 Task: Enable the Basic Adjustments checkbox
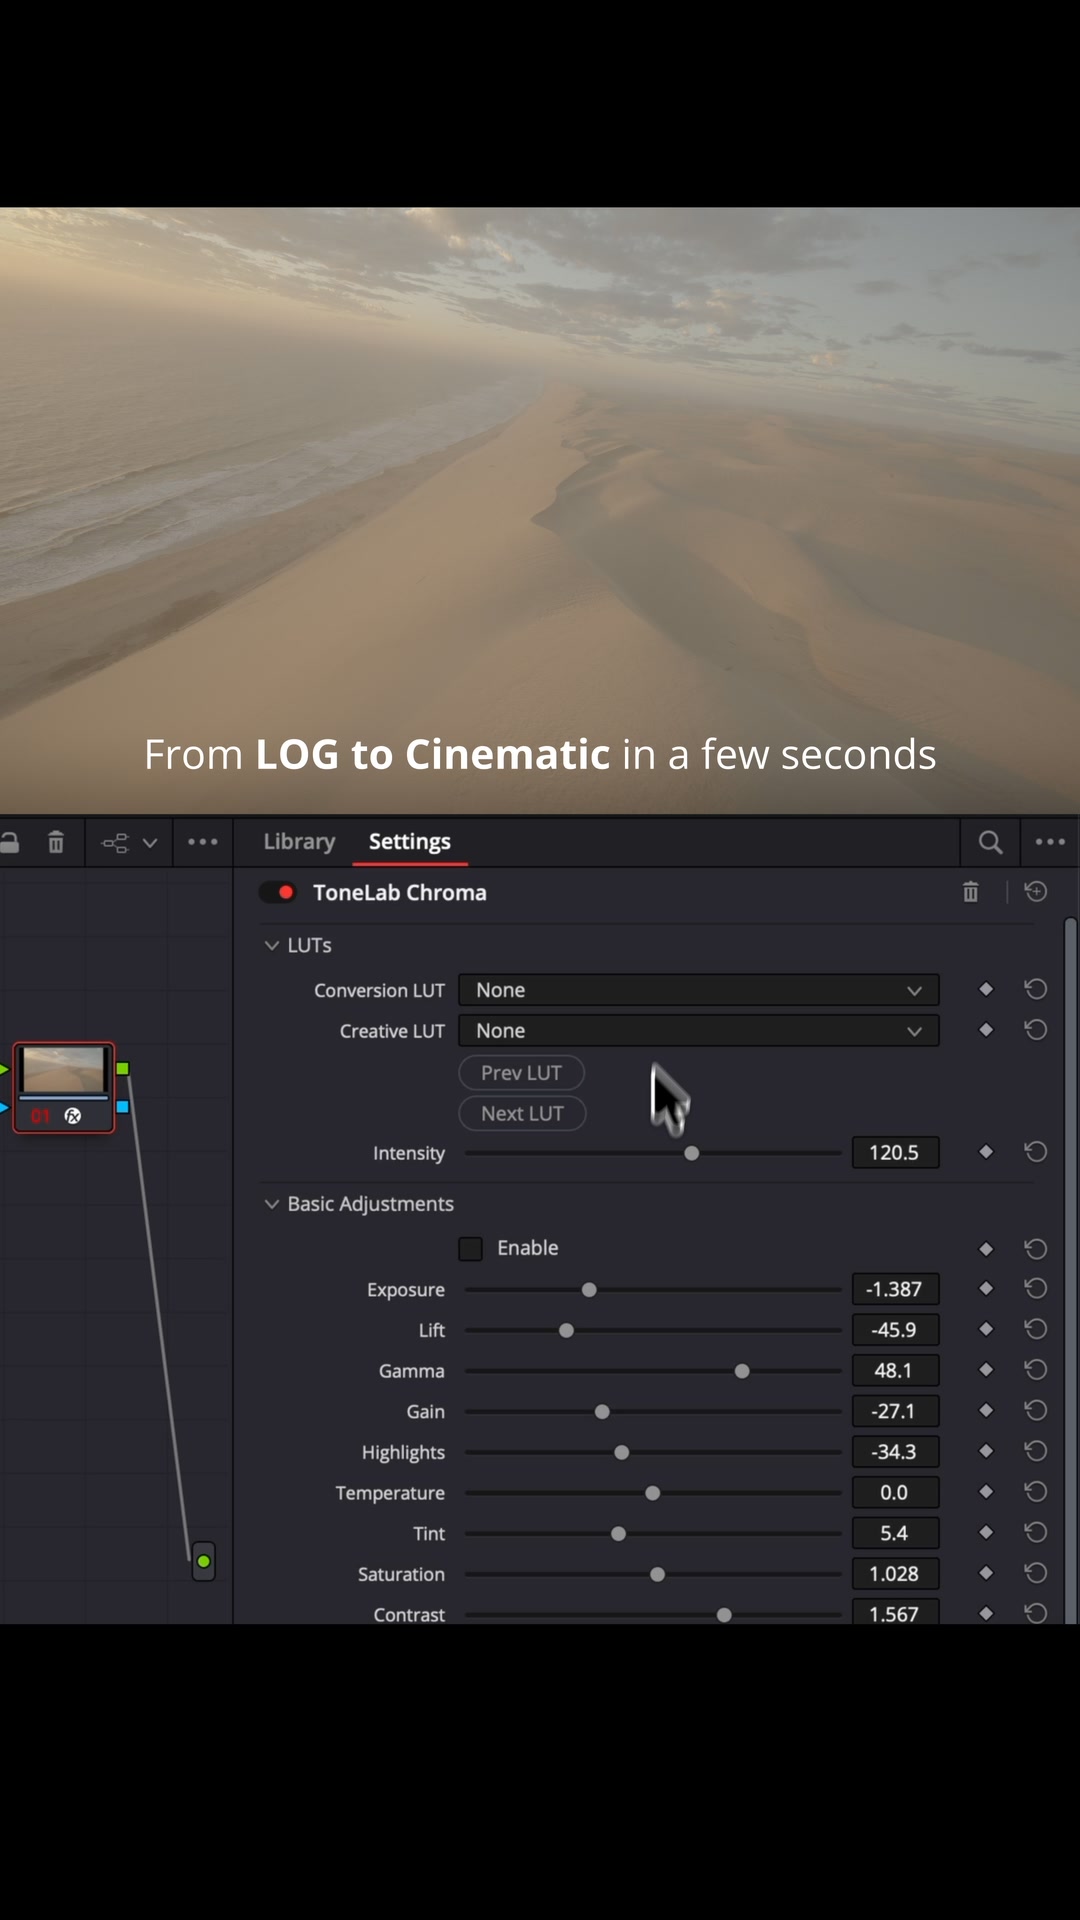point(470,1248)
